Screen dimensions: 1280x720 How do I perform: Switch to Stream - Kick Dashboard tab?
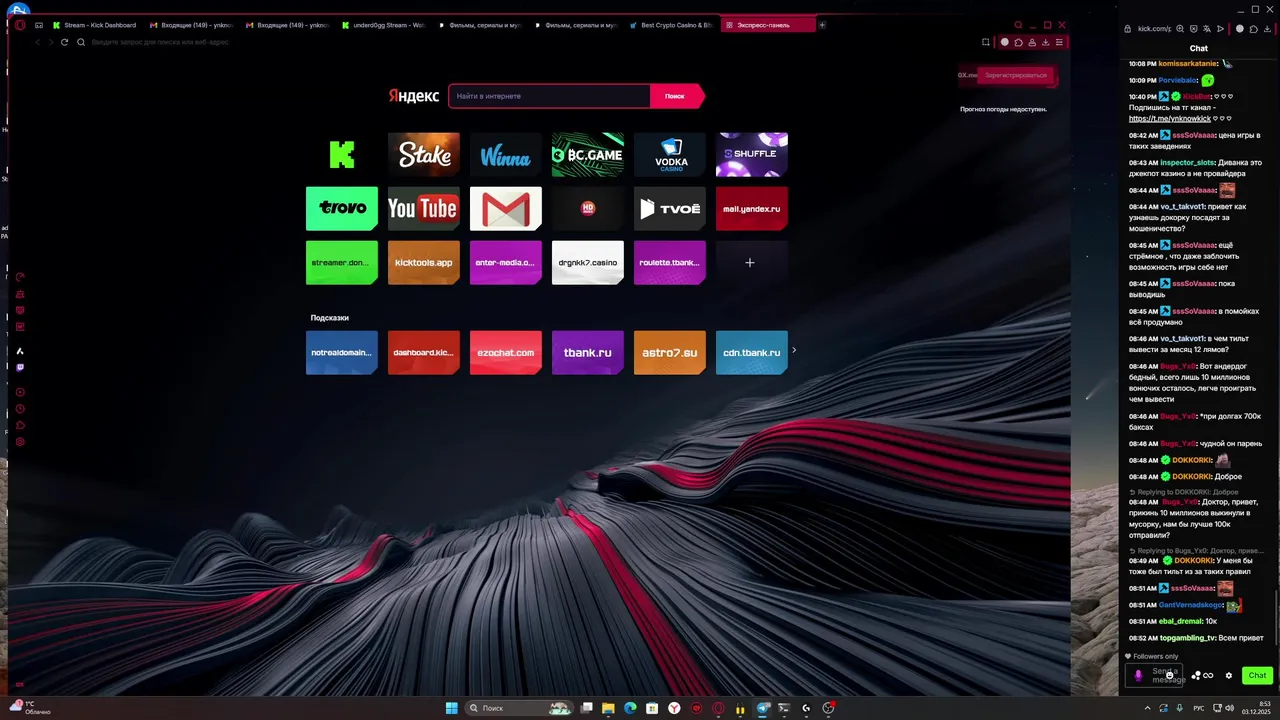(96, 25)
